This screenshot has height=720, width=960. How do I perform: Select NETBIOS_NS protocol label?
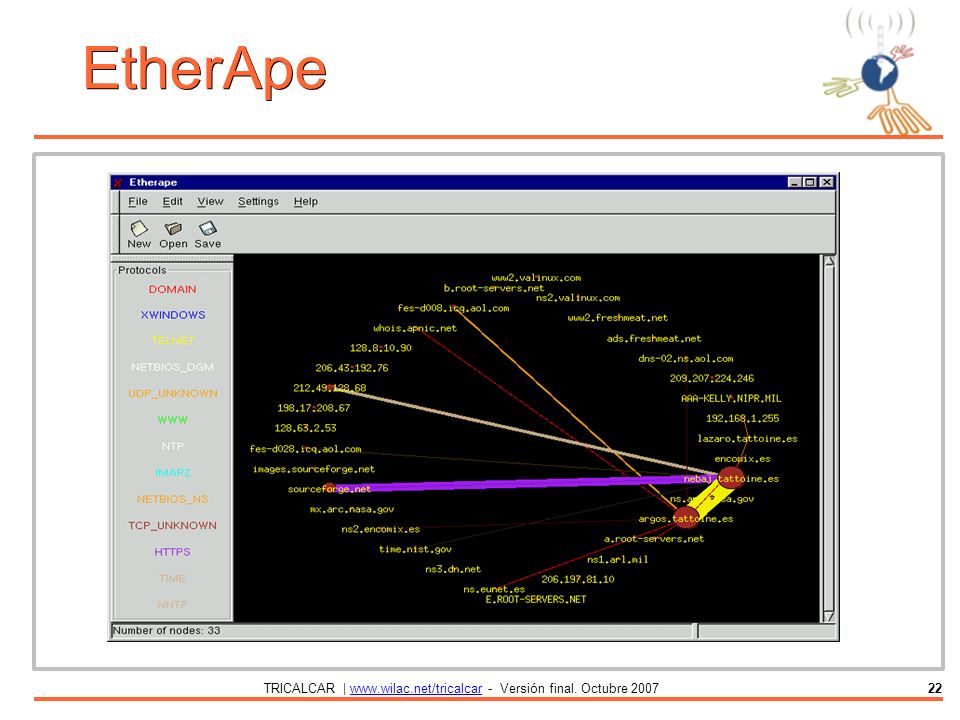tap(173, 499)
